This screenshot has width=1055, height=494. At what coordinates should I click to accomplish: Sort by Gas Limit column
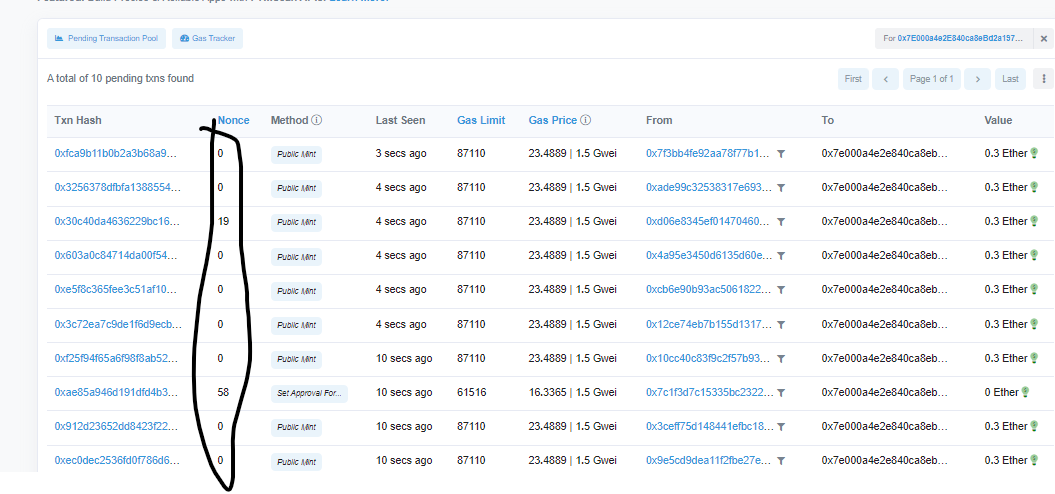(481, 120)
